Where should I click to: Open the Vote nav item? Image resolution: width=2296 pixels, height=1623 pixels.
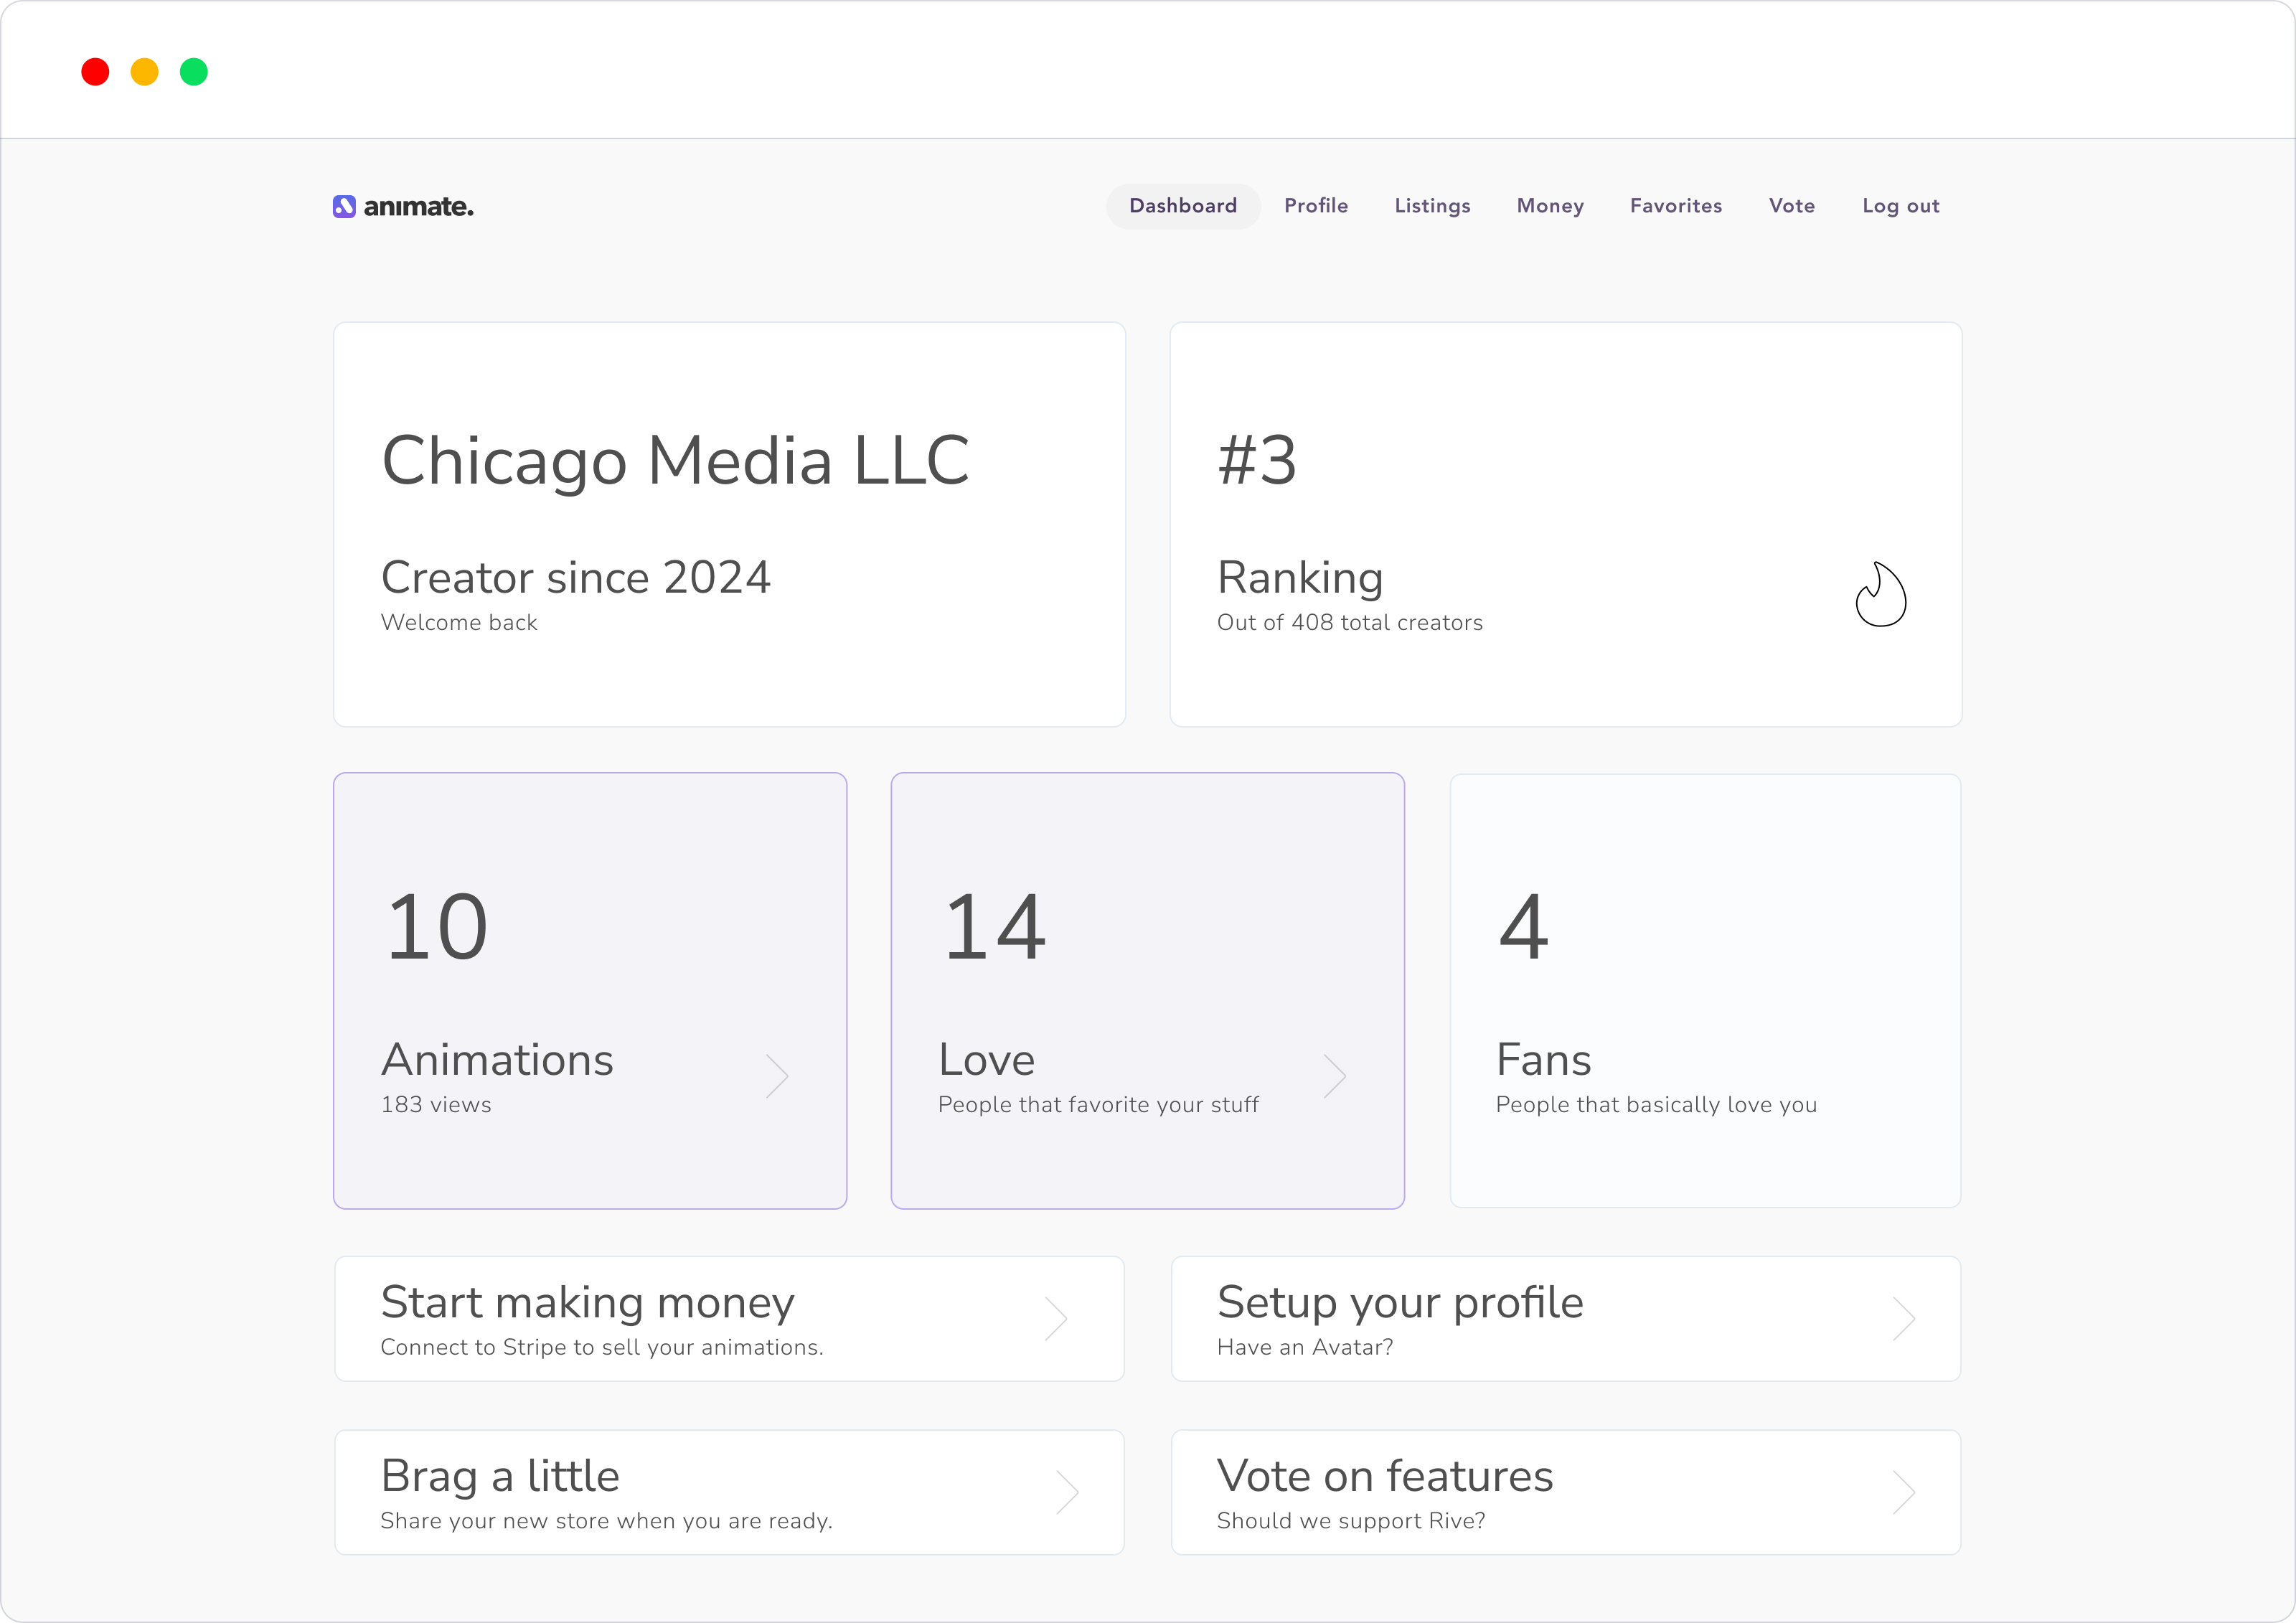[1791, 206]
